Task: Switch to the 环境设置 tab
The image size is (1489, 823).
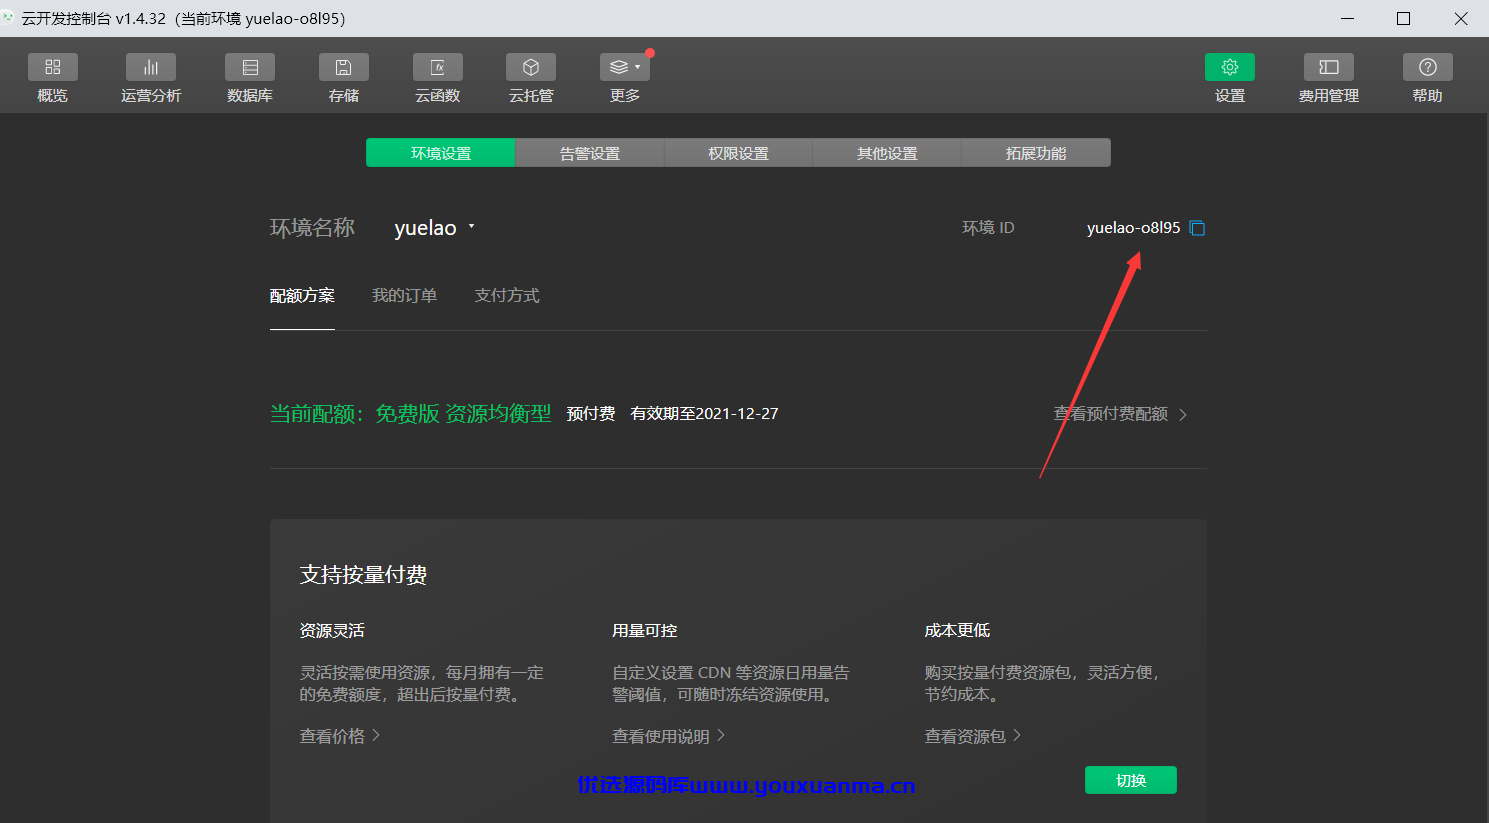Action: tap(441, 153)
